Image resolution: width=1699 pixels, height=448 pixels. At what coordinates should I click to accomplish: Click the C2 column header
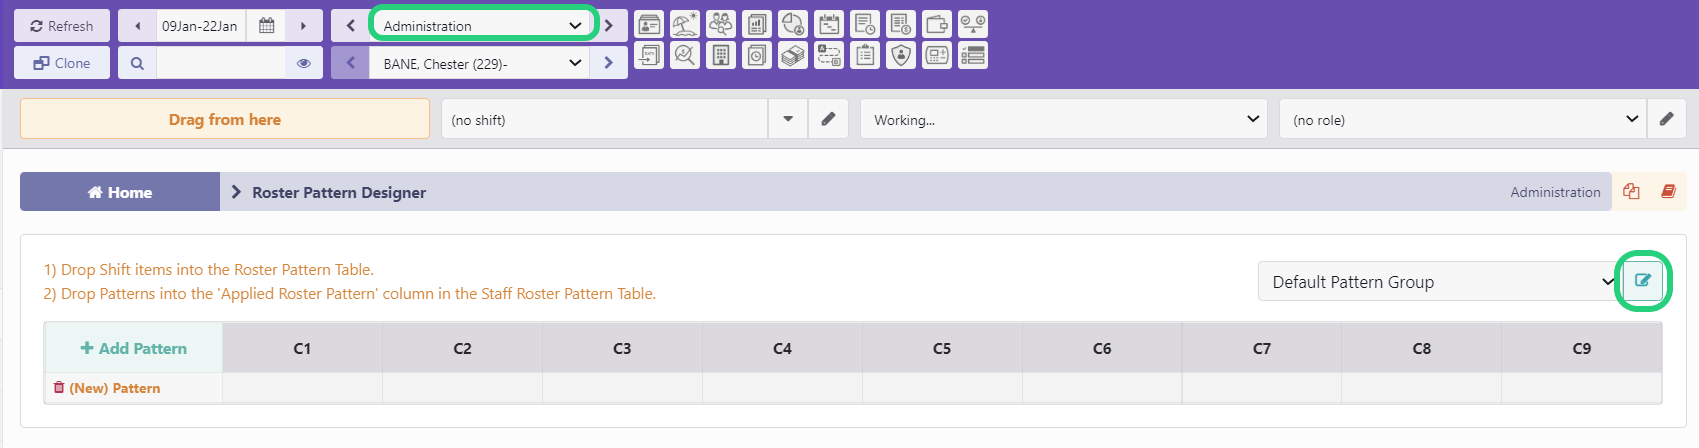click(x=462, y=348)
